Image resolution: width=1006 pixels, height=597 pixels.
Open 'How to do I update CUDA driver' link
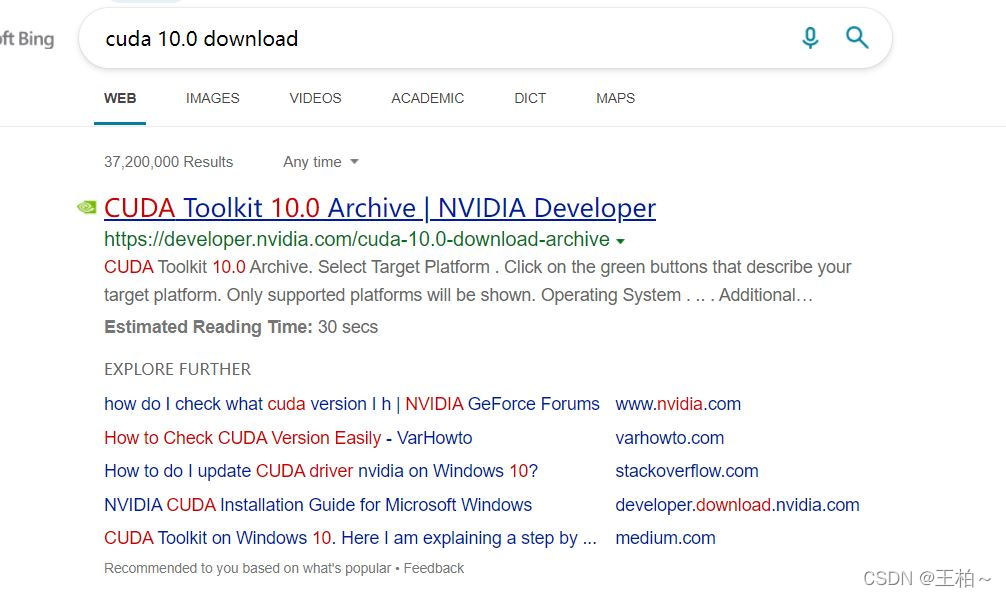[x=321, y=471]
